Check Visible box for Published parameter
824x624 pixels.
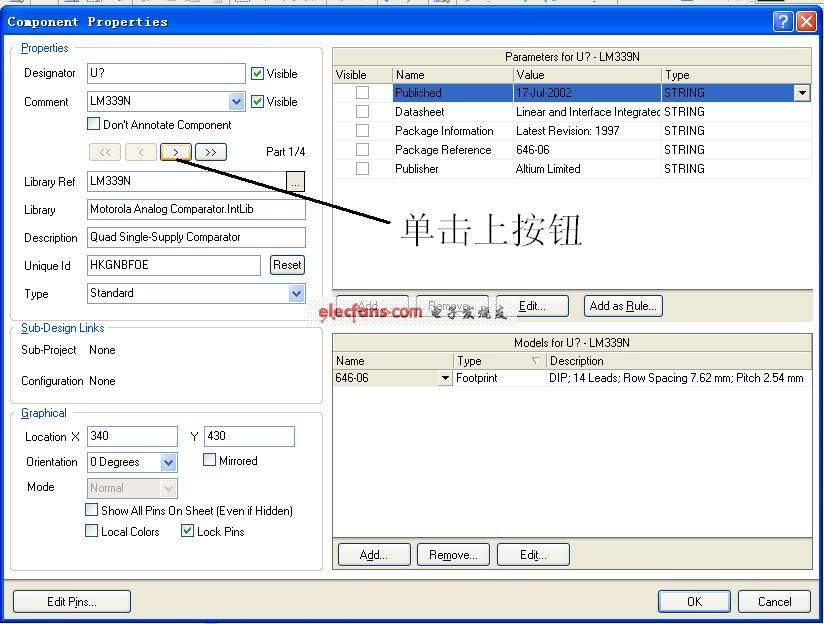362,93
